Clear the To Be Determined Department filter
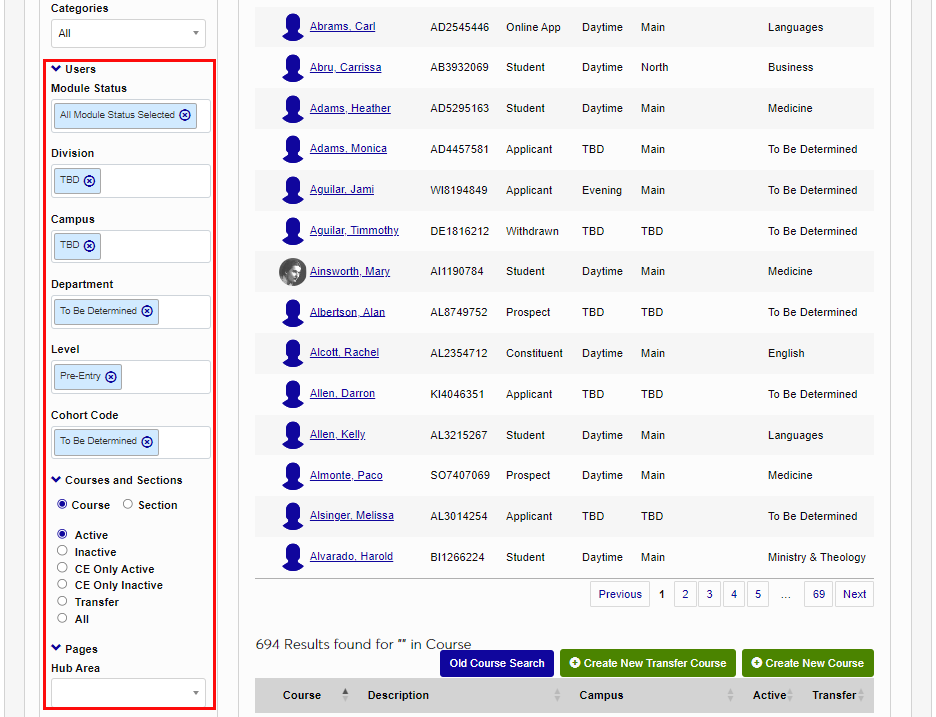 click(147, 311)
